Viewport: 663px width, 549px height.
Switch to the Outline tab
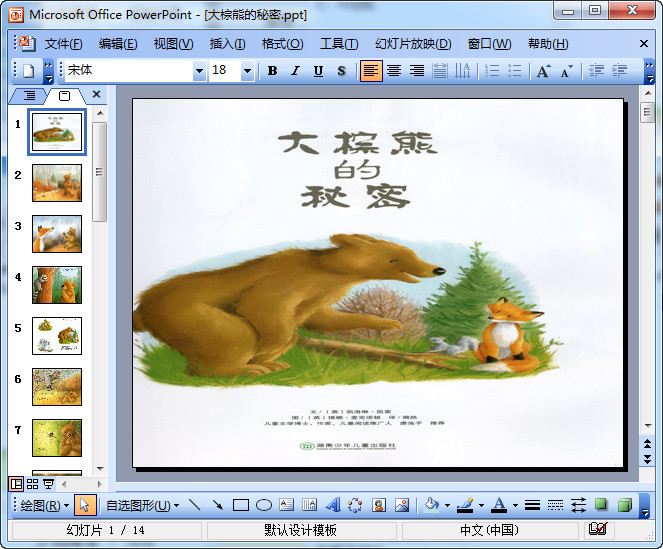tap(29, 96)
